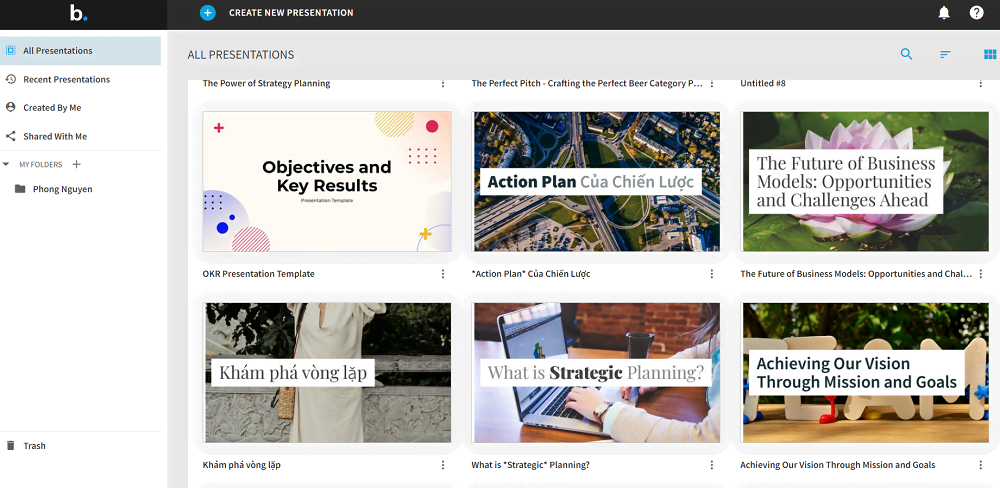The image size is (1000, 488).
Task: Click CREATE NEW PRESENTATION text
Action: click(x=291, y=13)
